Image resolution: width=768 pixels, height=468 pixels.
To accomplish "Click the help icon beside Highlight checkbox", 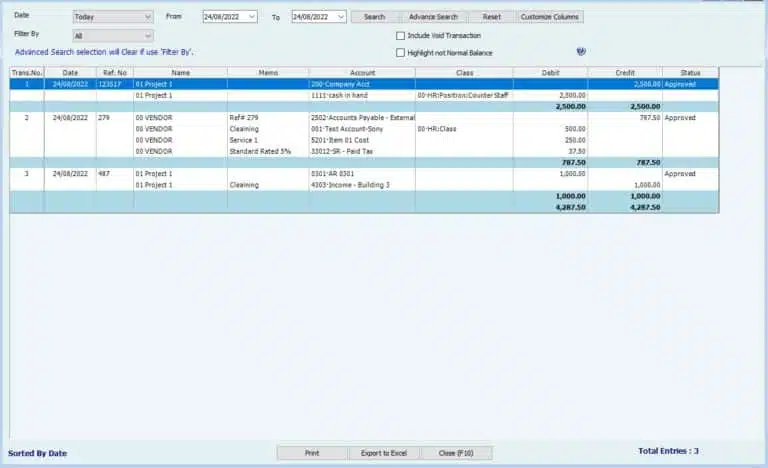I will click(x=581, y=52).
